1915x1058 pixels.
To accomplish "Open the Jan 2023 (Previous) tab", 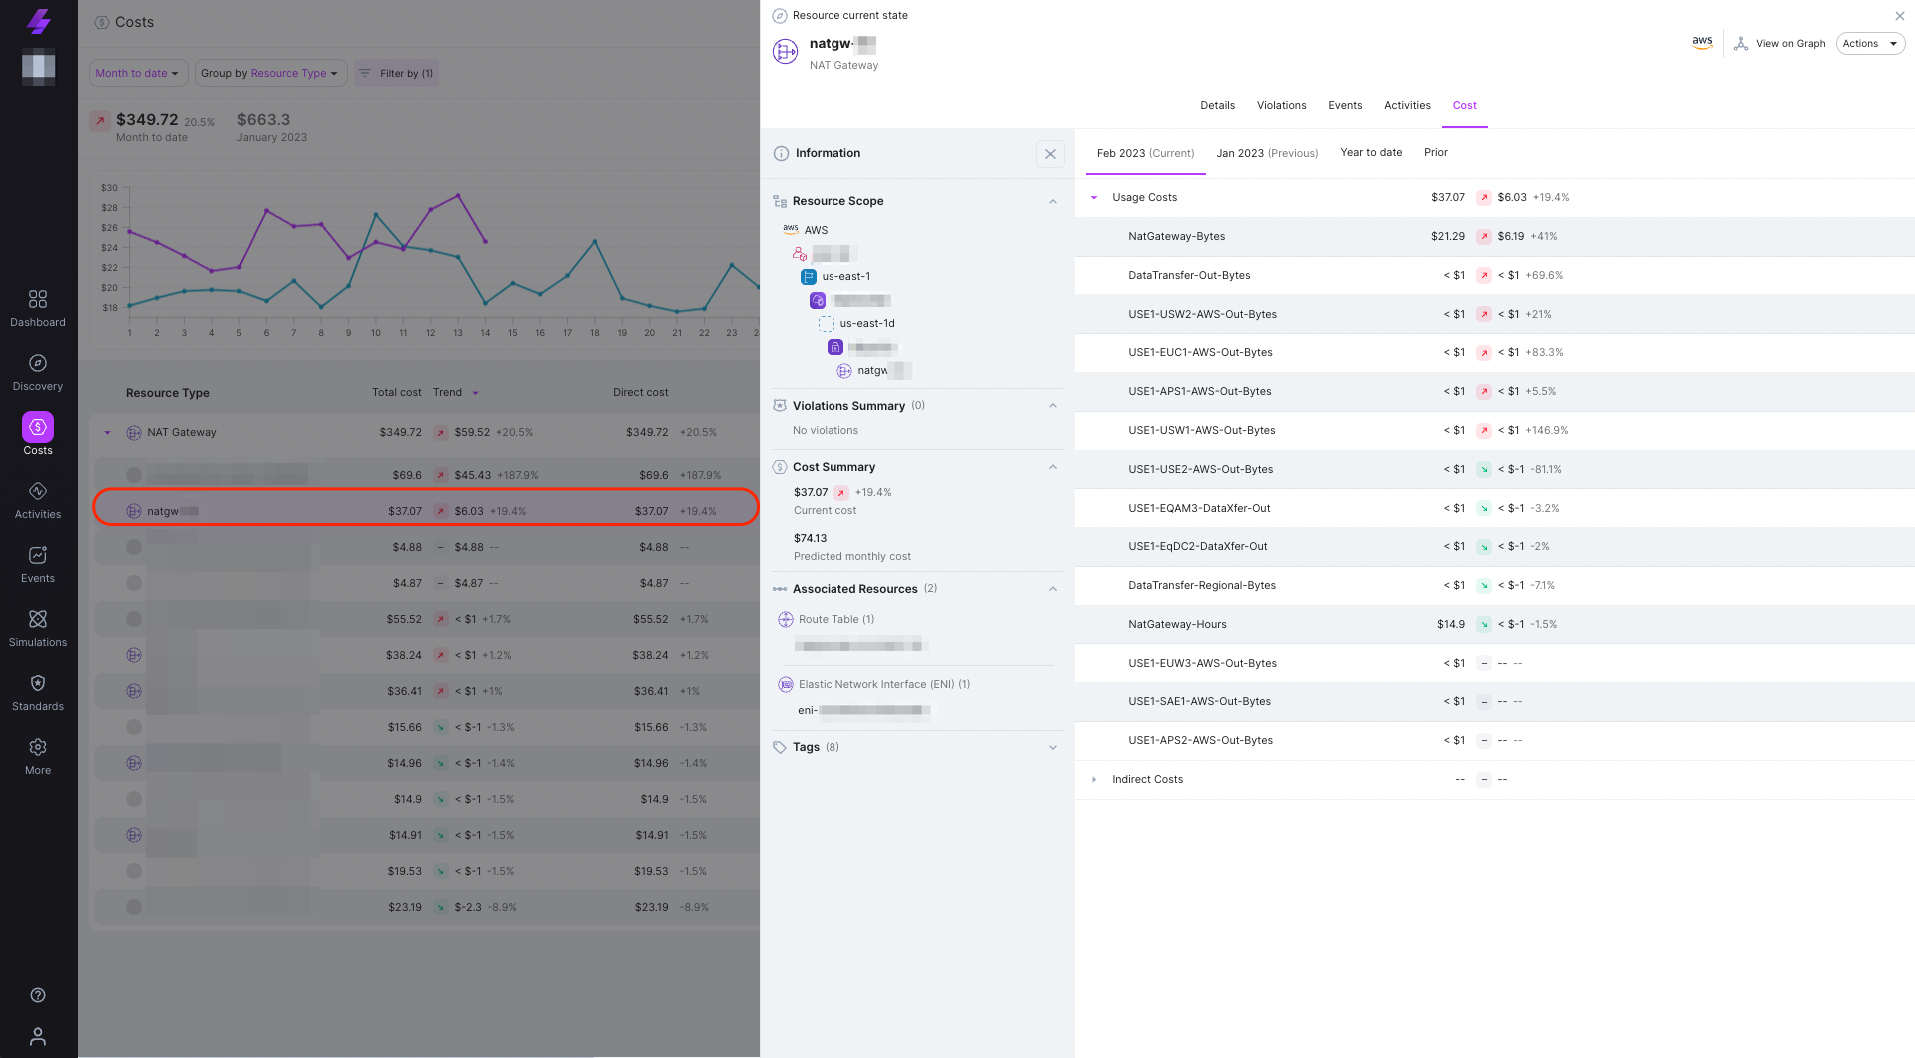I will tap(1266, 152).
